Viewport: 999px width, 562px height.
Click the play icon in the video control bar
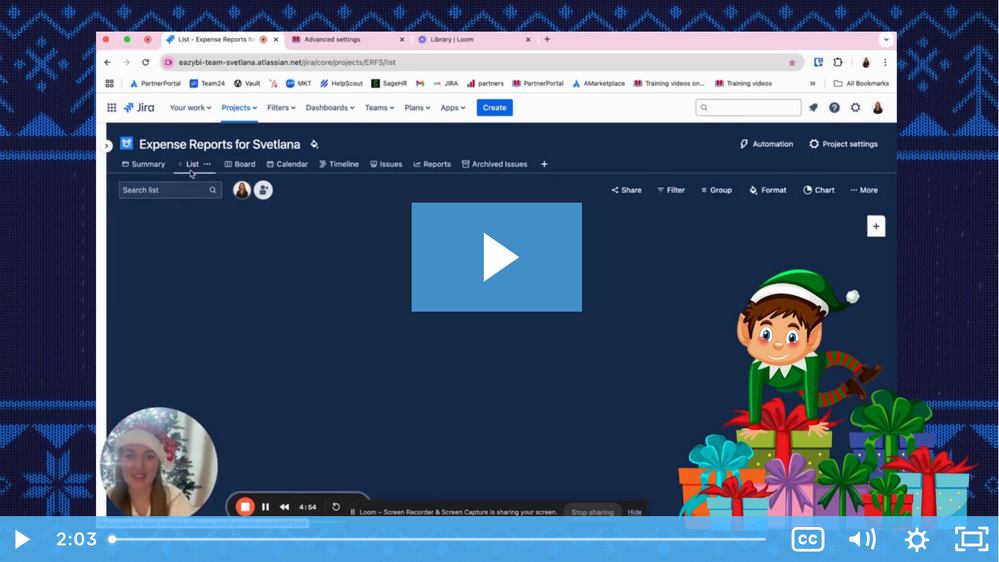tap(22, 540)
